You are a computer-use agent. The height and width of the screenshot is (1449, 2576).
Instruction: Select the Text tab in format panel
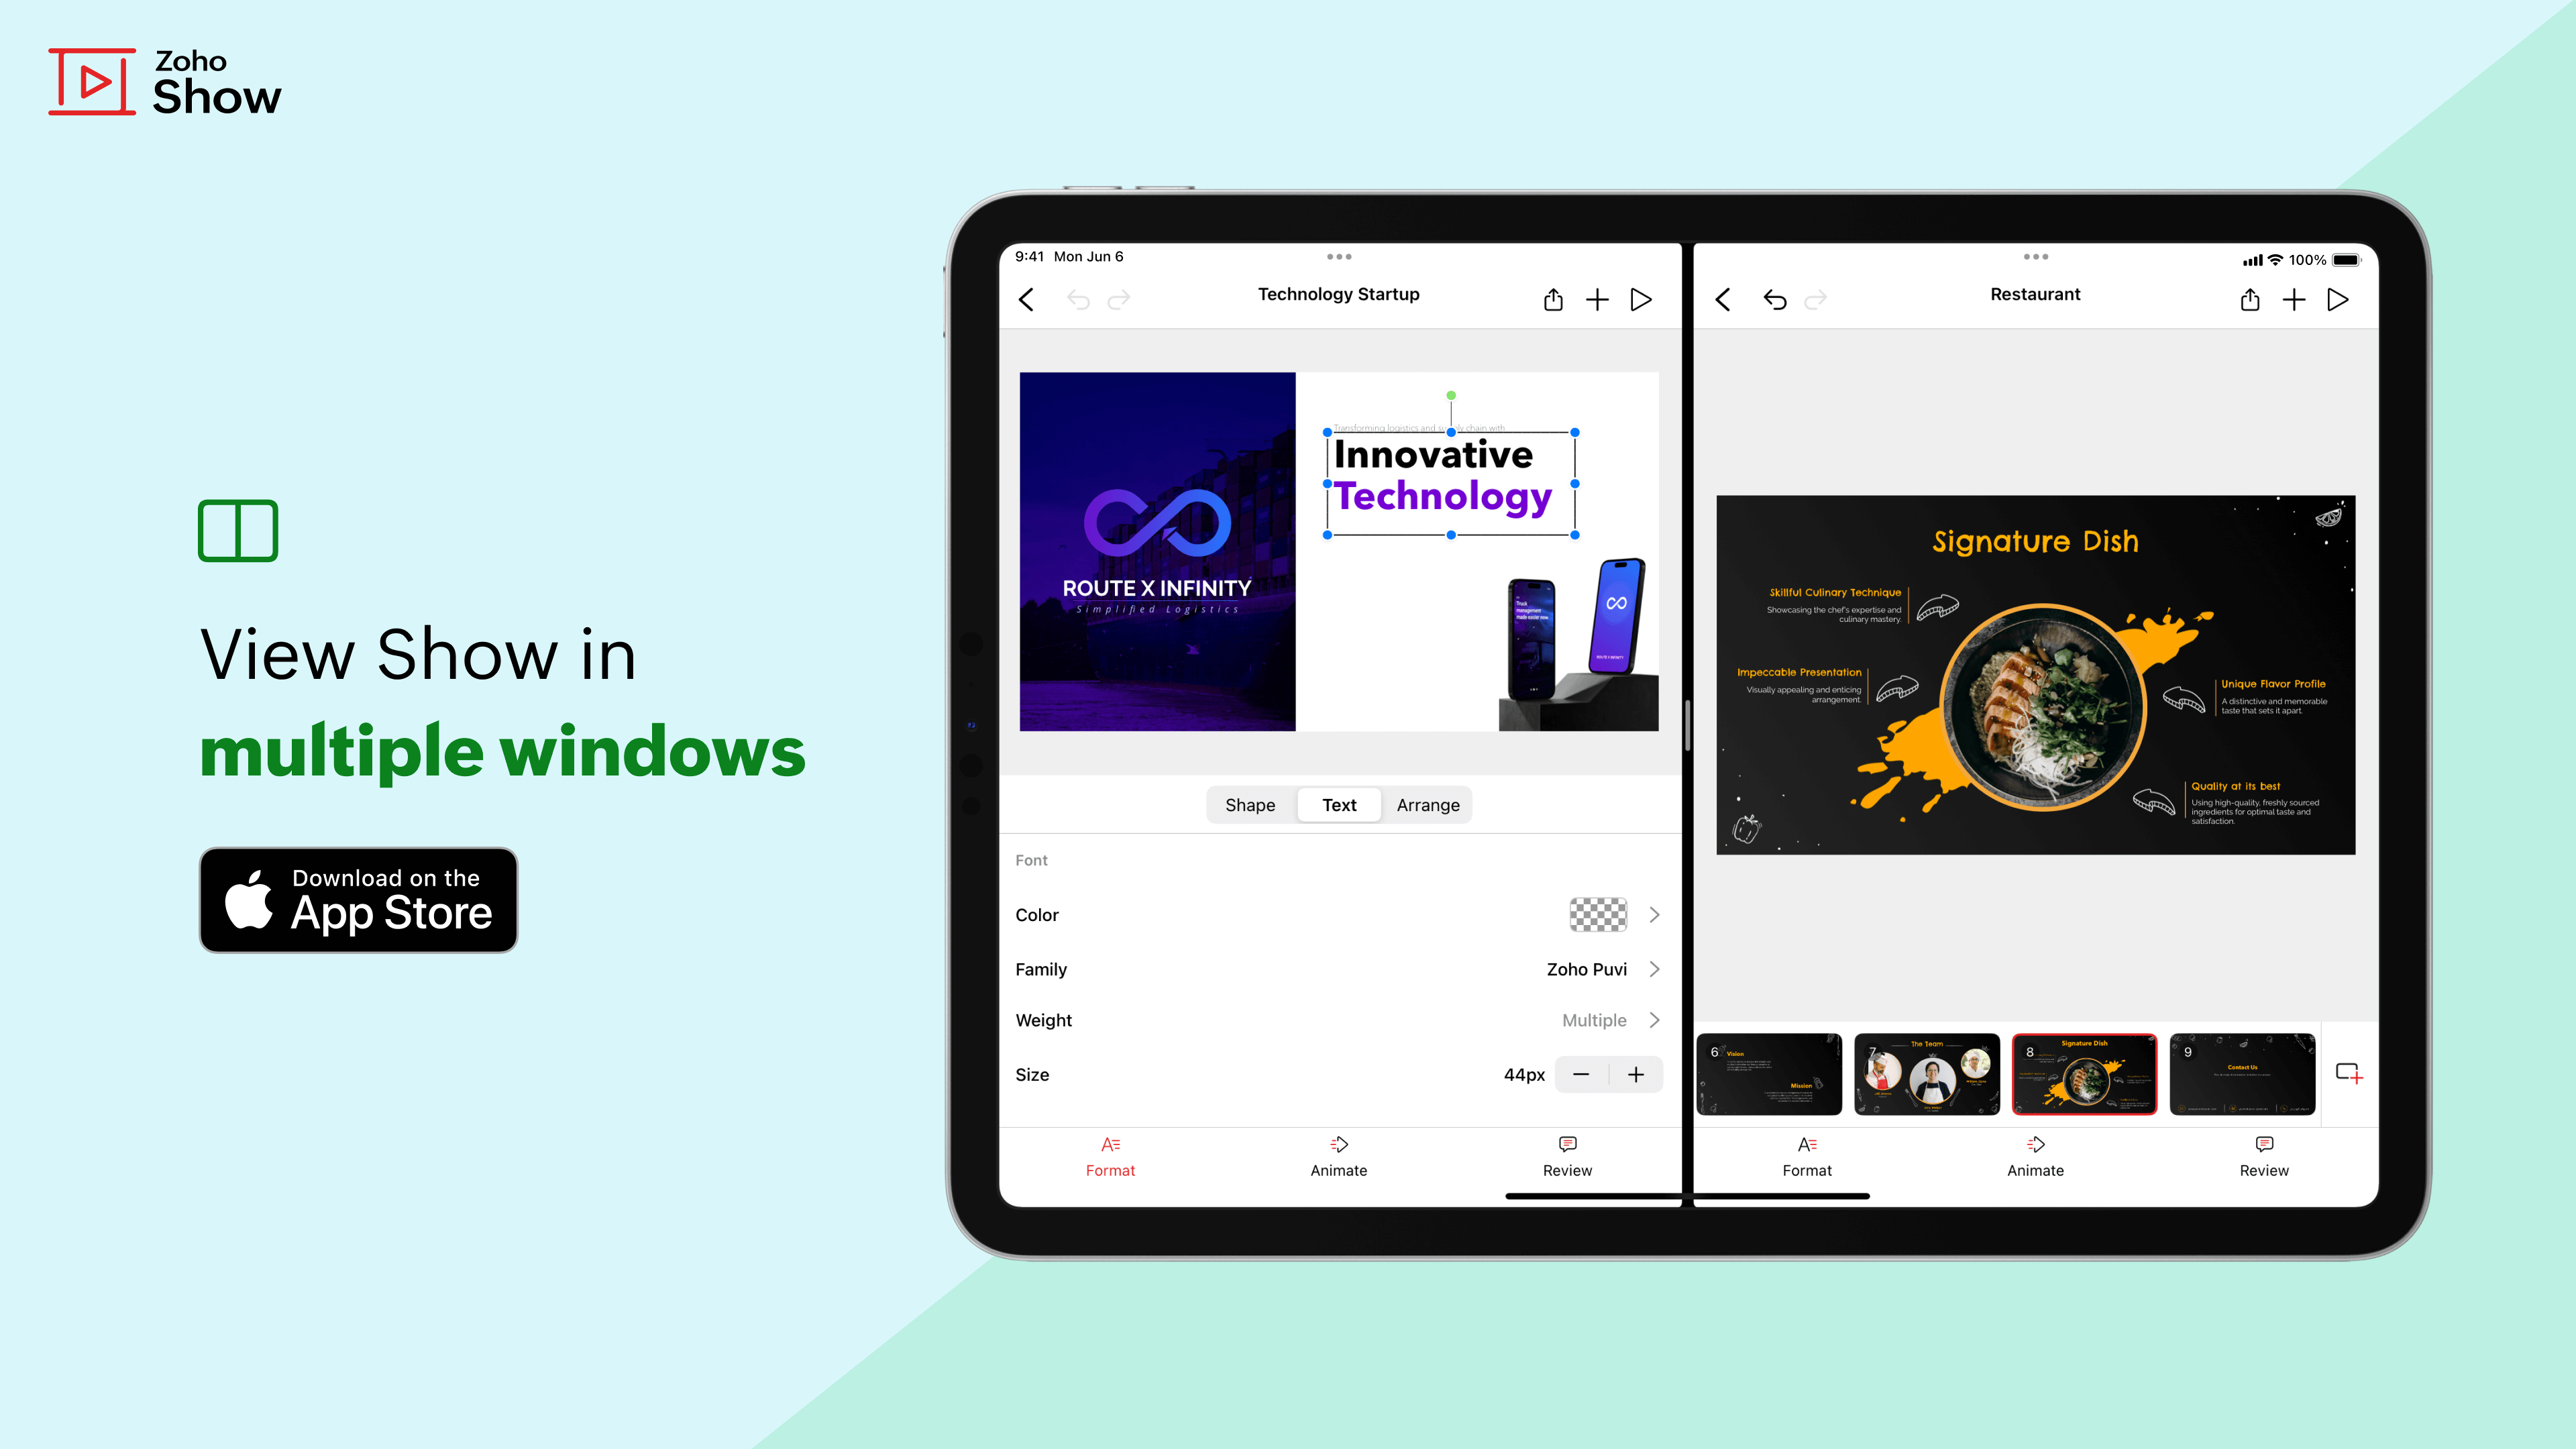pos(1338,805)
